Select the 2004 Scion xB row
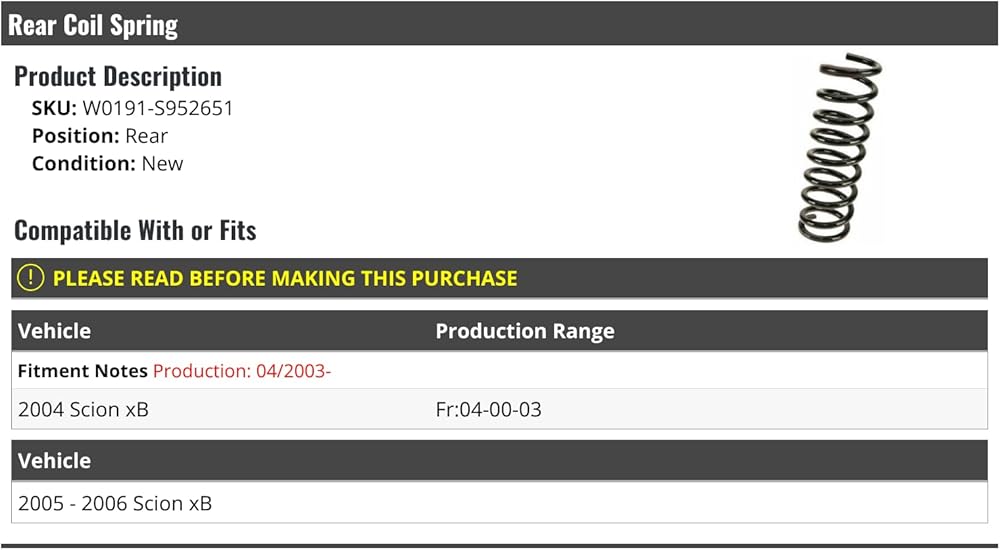 coord(499,409)
